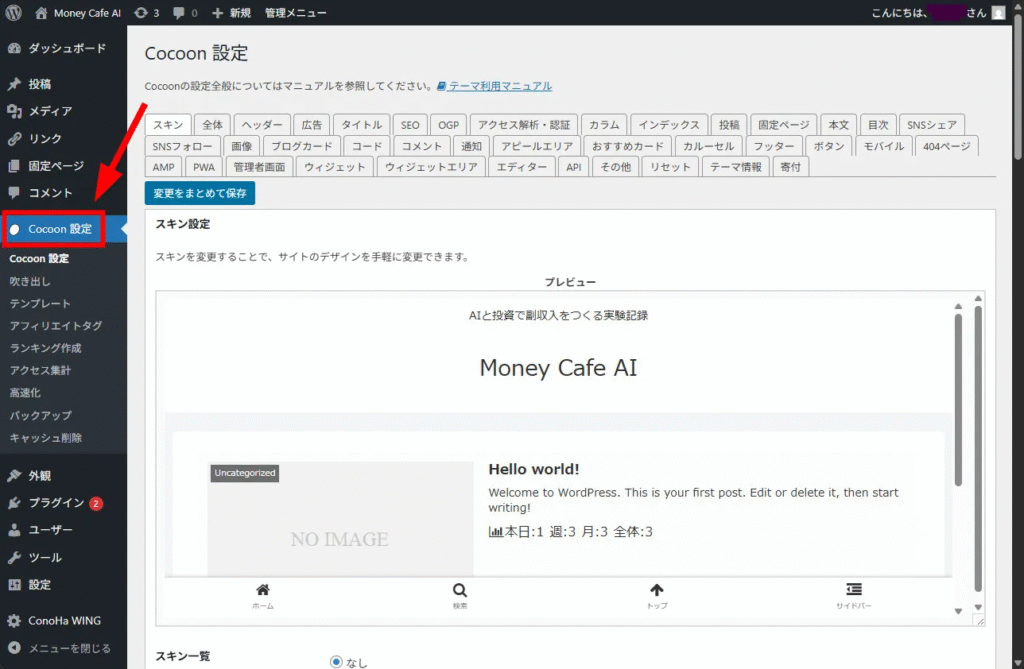Click ホーム icon in preview footer

click(x=263, y=595)
